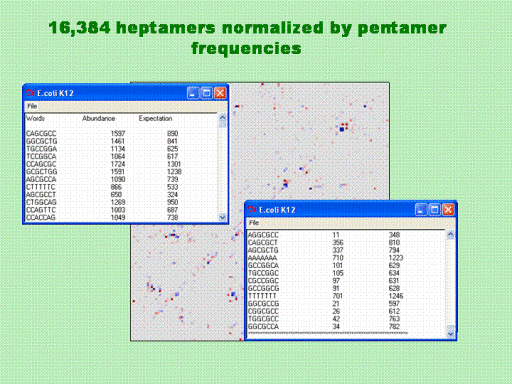Click the Tk icon in top-left window title
This screenshot has height=384, width=512.
[30, 93]
